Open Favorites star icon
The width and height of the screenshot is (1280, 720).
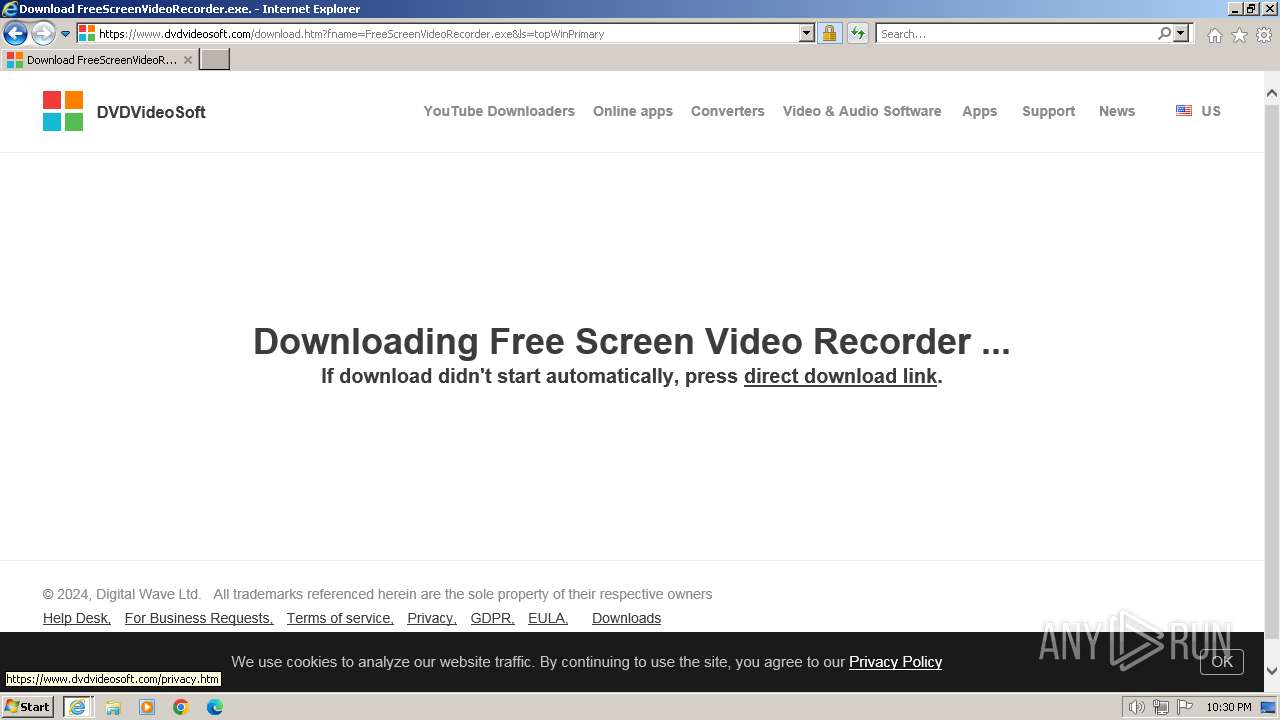coord(1239,35)
